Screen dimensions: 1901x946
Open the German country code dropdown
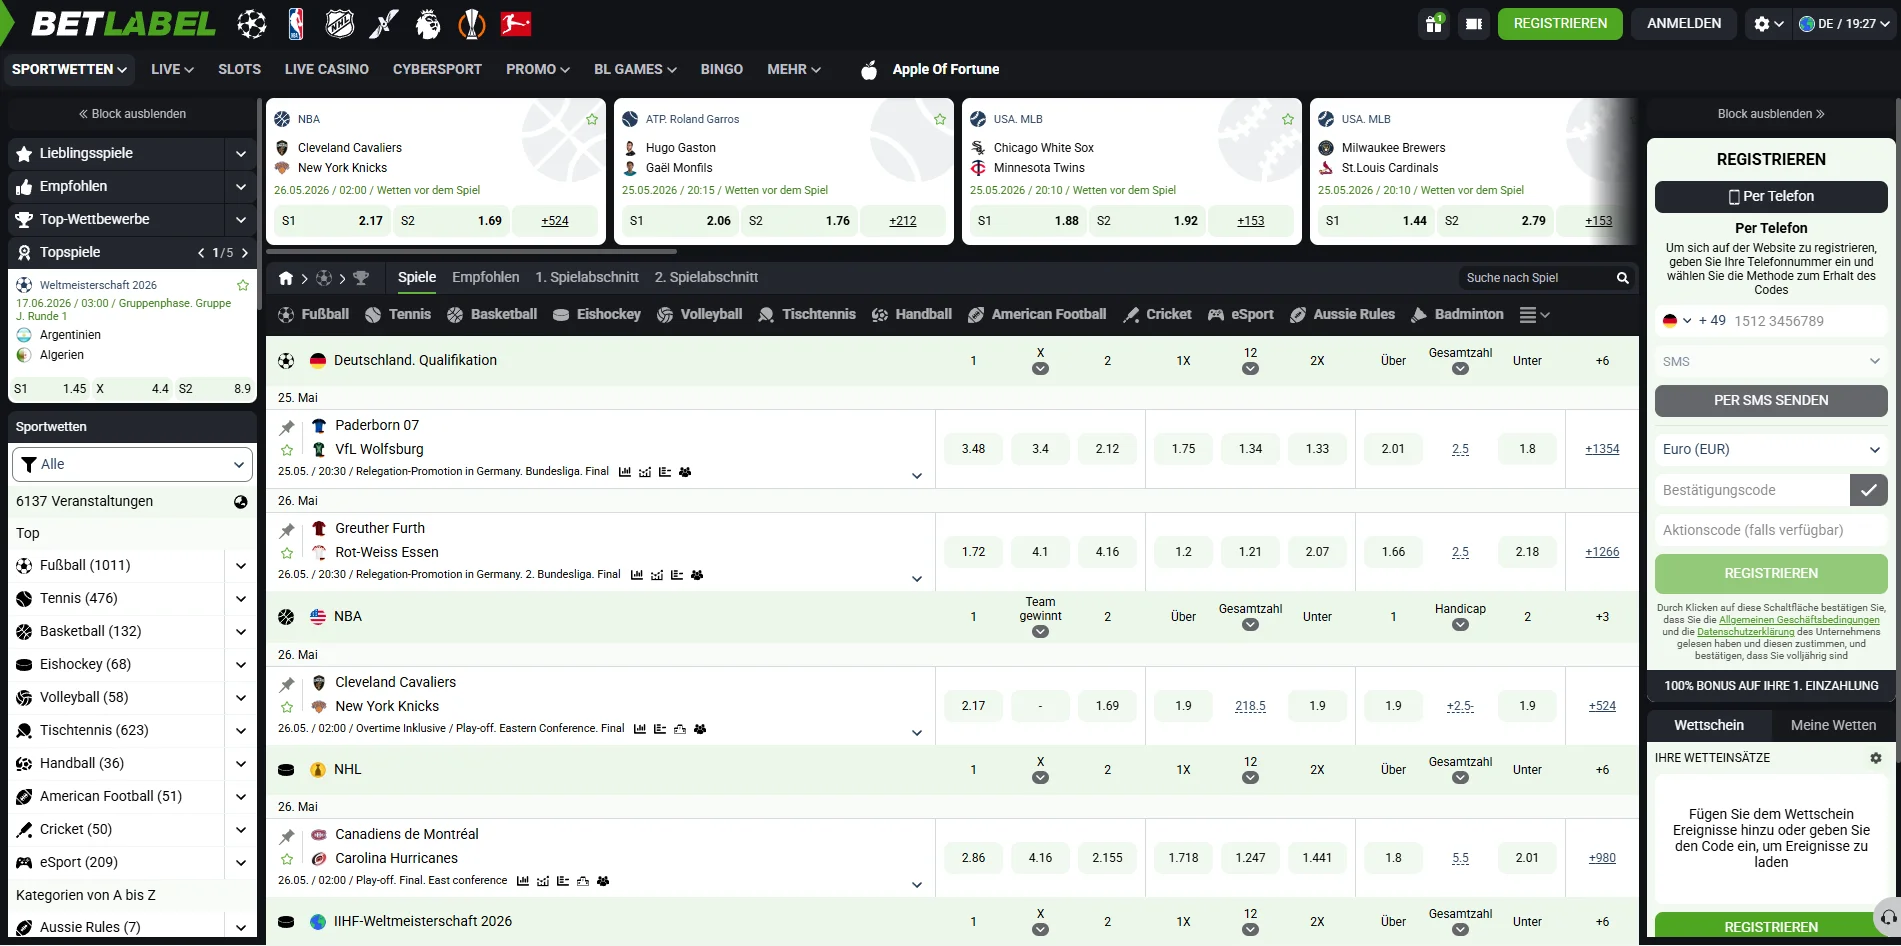click(x=1677, y=321)
